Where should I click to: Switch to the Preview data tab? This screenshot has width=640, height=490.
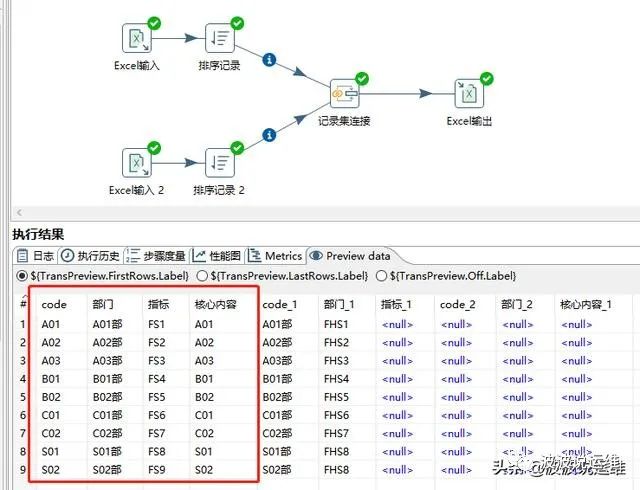click(x=350, y=256)
